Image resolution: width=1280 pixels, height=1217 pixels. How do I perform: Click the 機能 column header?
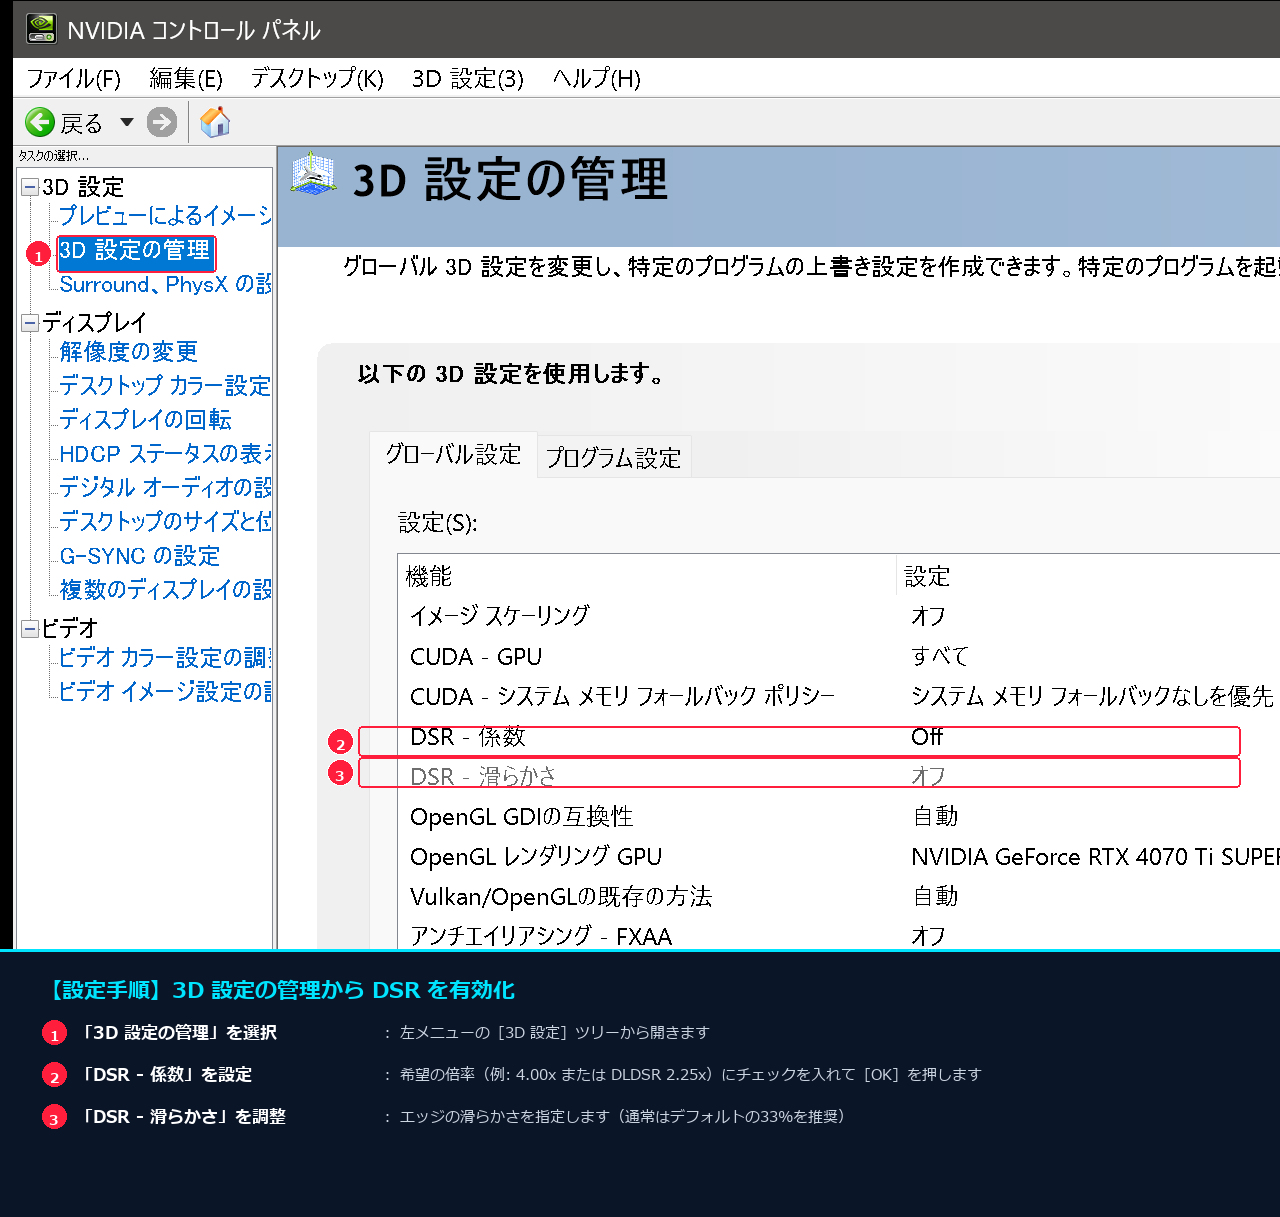click(647, 576)
